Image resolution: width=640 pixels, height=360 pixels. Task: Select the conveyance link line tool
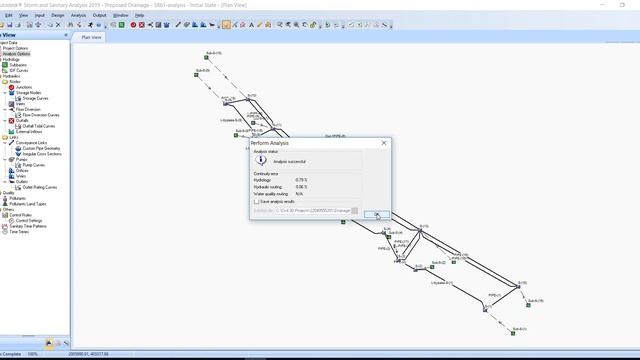tap(178, 25)
